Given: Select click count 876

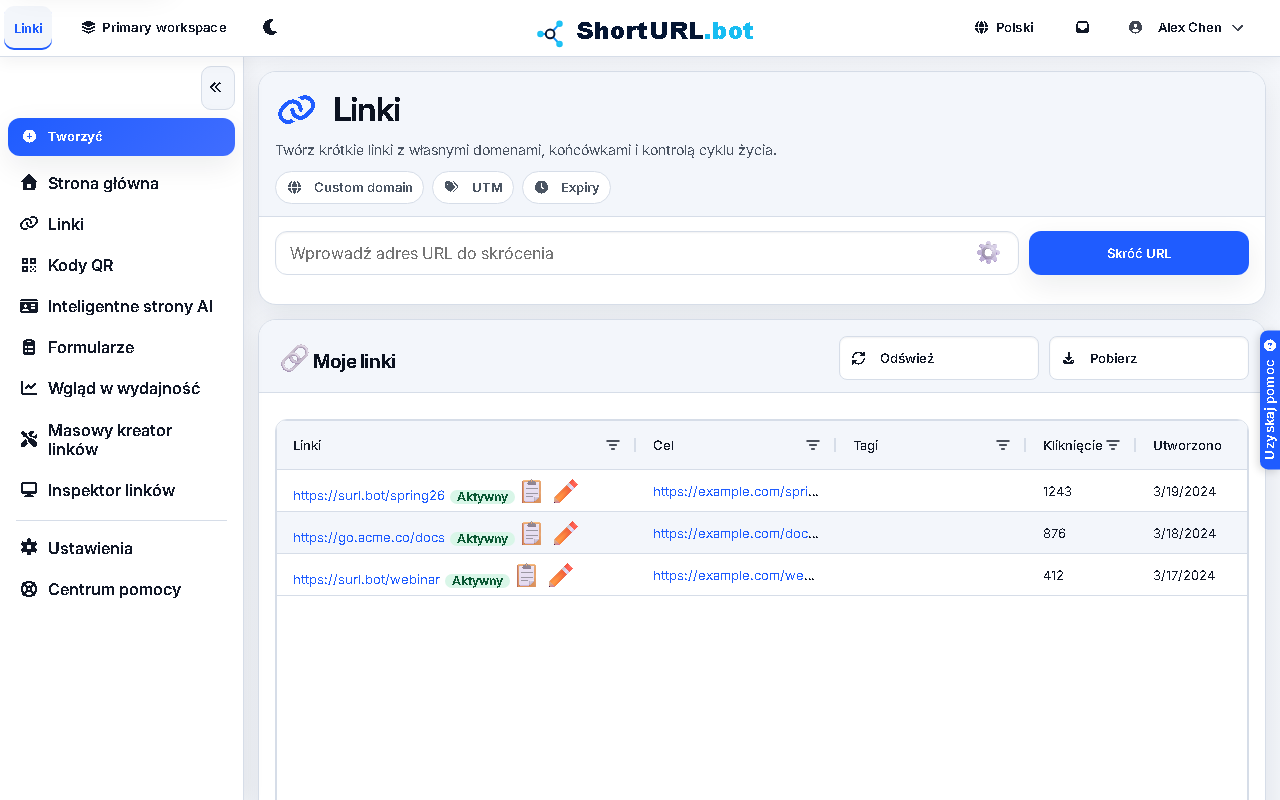Looking at the screenshot, I should tap(1054, 533).
